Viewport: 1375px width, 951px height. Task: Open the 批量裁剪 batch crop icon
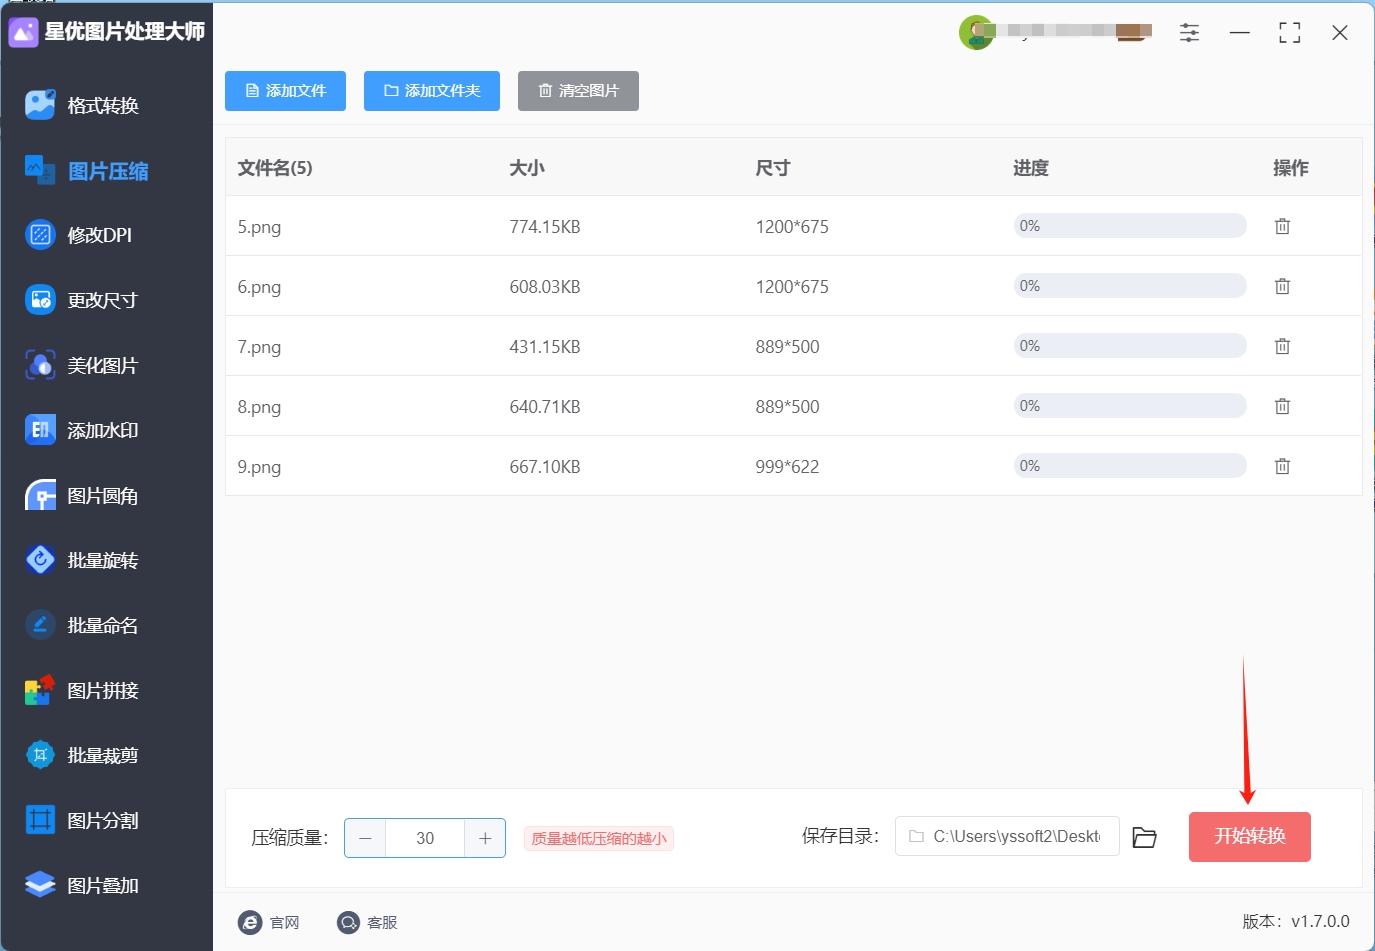pos(40,755)
